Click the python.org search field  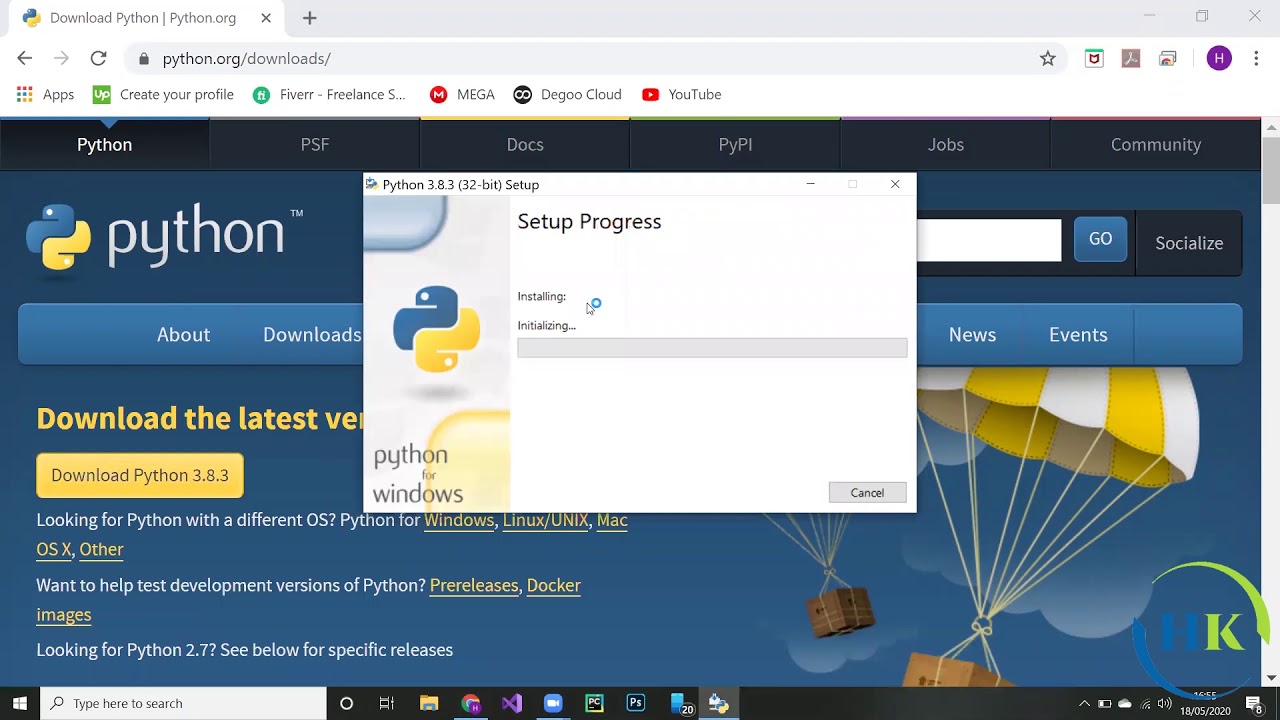pyautogui.click(x=988, y=240)
